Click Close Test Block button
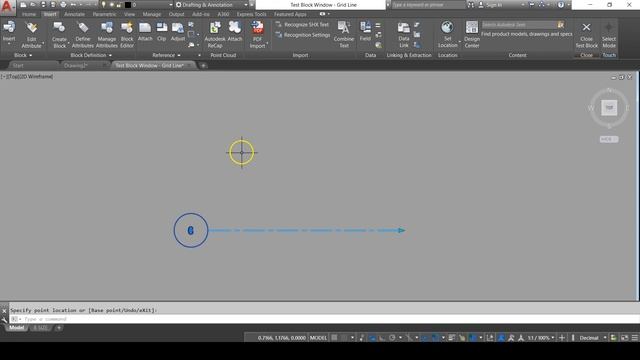640x360 pixels. [587, 34]
